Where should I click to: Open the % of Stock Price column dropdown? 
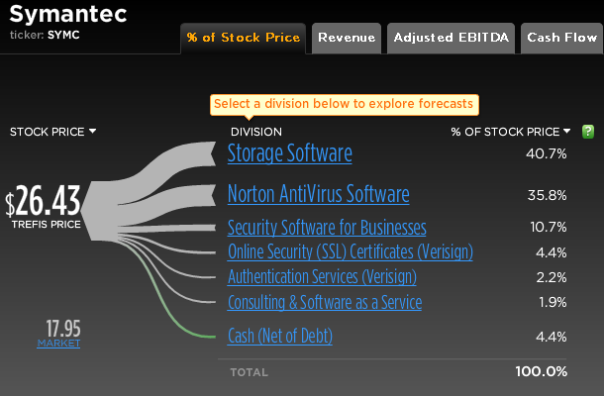[567, 131]
